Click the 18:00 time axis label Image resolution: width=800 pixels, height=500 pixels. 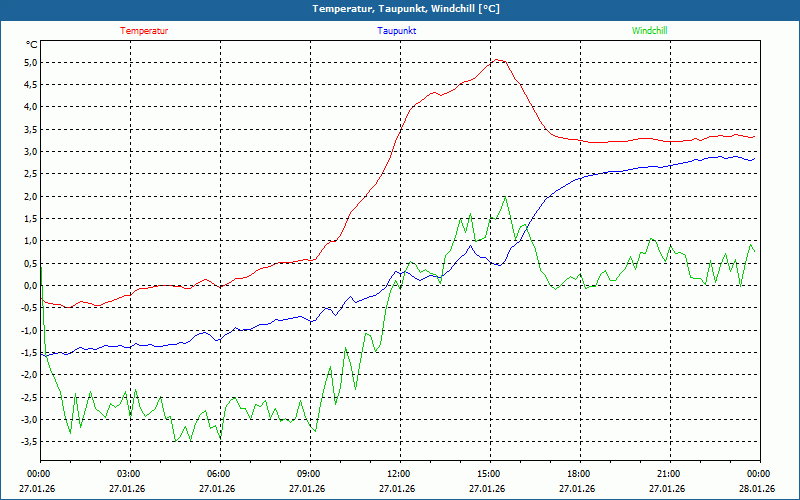[x=580, y=474]
